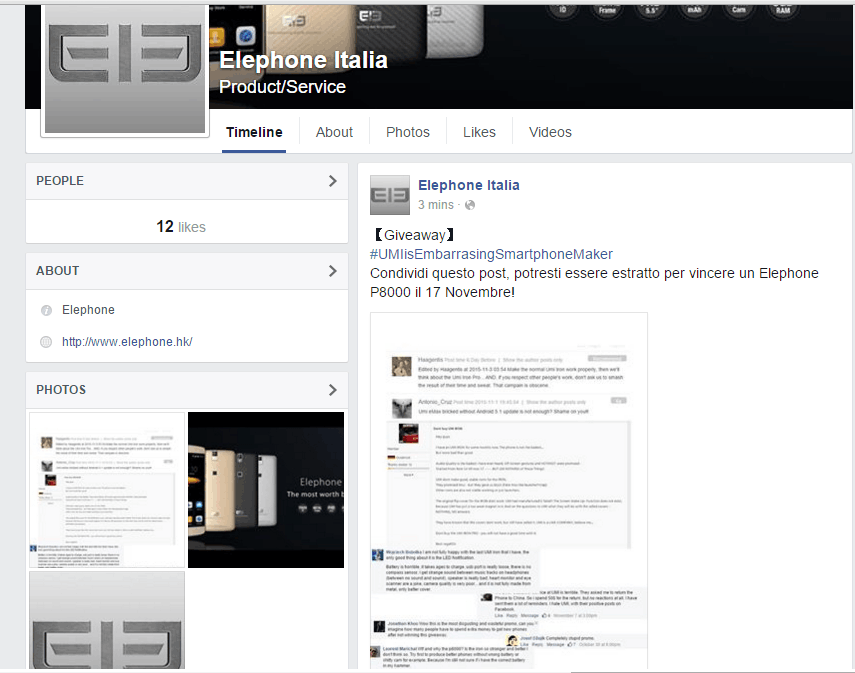Open the PHOTOS section header
Screen dimensions: 855x673
[186, 390]
